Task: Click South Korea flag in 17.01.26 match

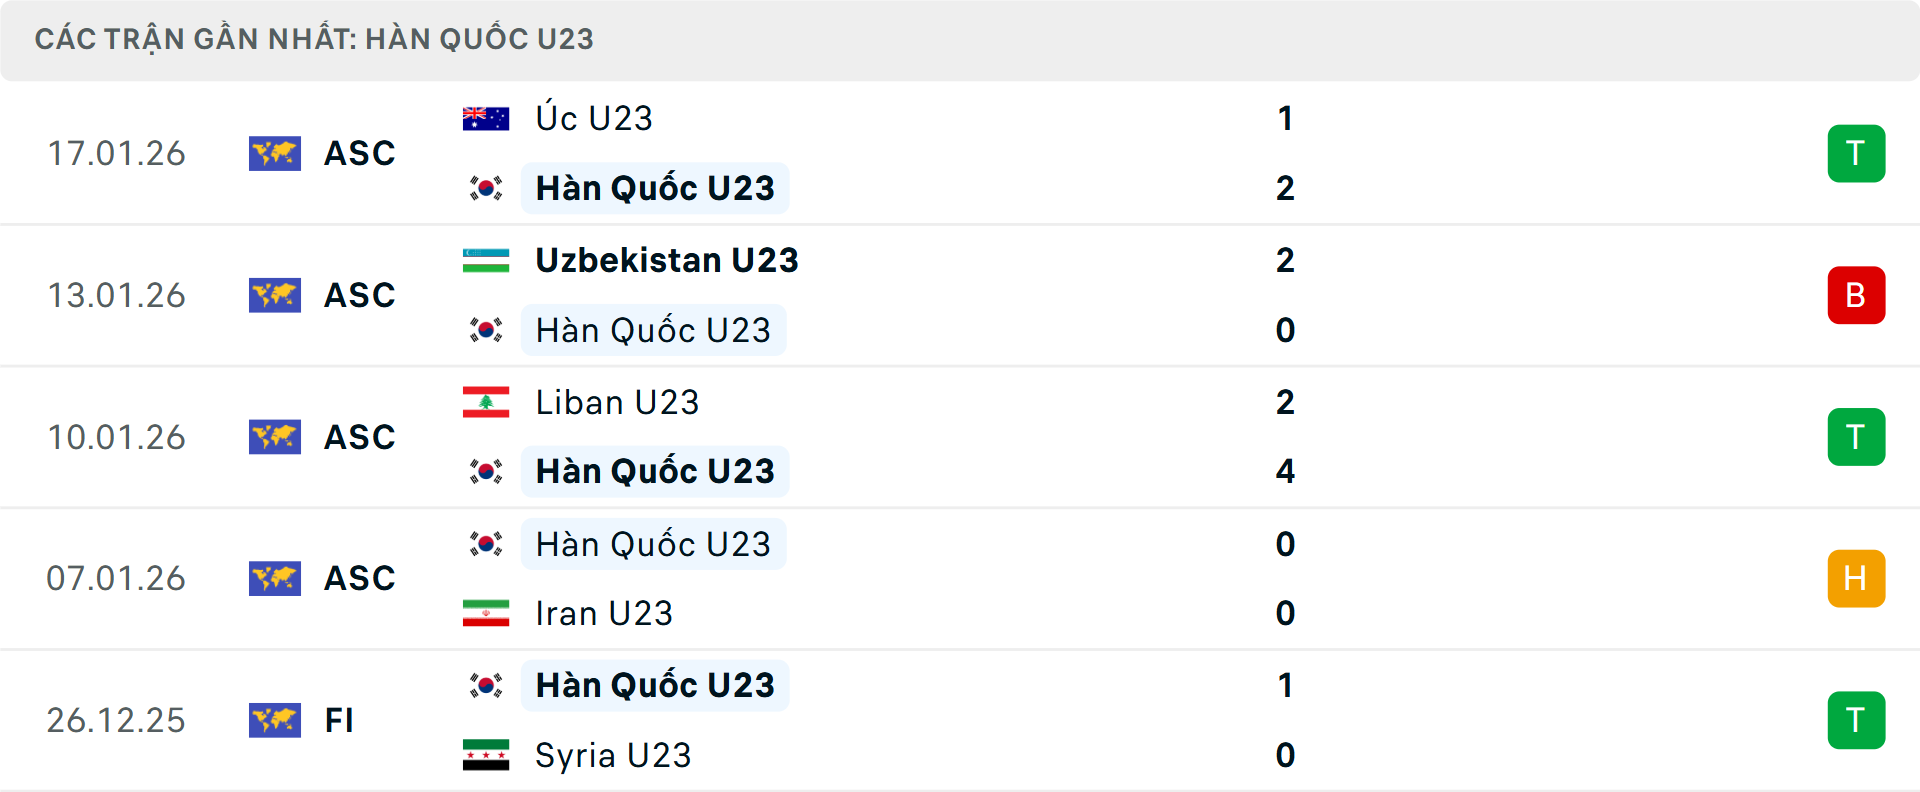Action: (486, 188)
